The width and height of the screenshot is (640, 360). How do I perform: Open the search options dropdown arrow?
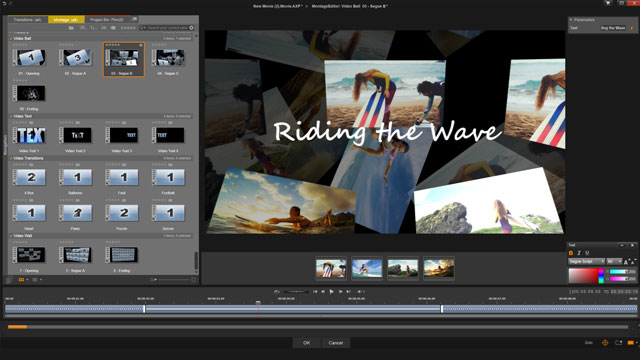coord(143,28)
